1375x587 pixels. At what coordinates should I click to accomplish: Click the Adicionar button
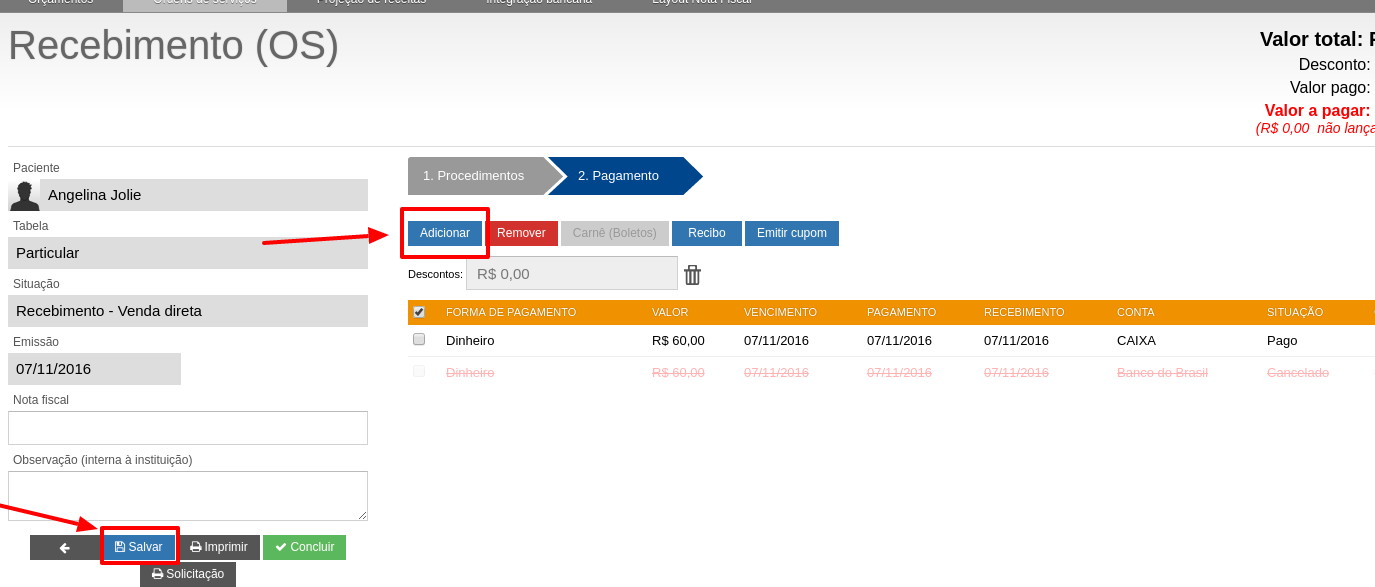point(445,233)
